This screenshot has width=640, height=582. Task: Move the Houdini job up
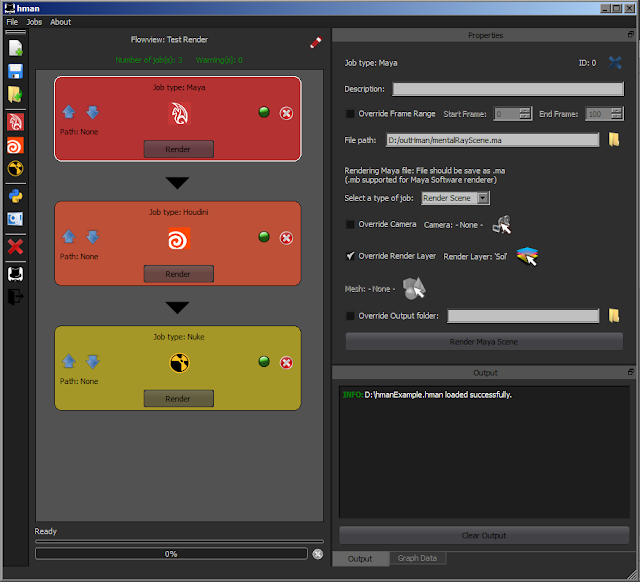click(x=69, y=236)
